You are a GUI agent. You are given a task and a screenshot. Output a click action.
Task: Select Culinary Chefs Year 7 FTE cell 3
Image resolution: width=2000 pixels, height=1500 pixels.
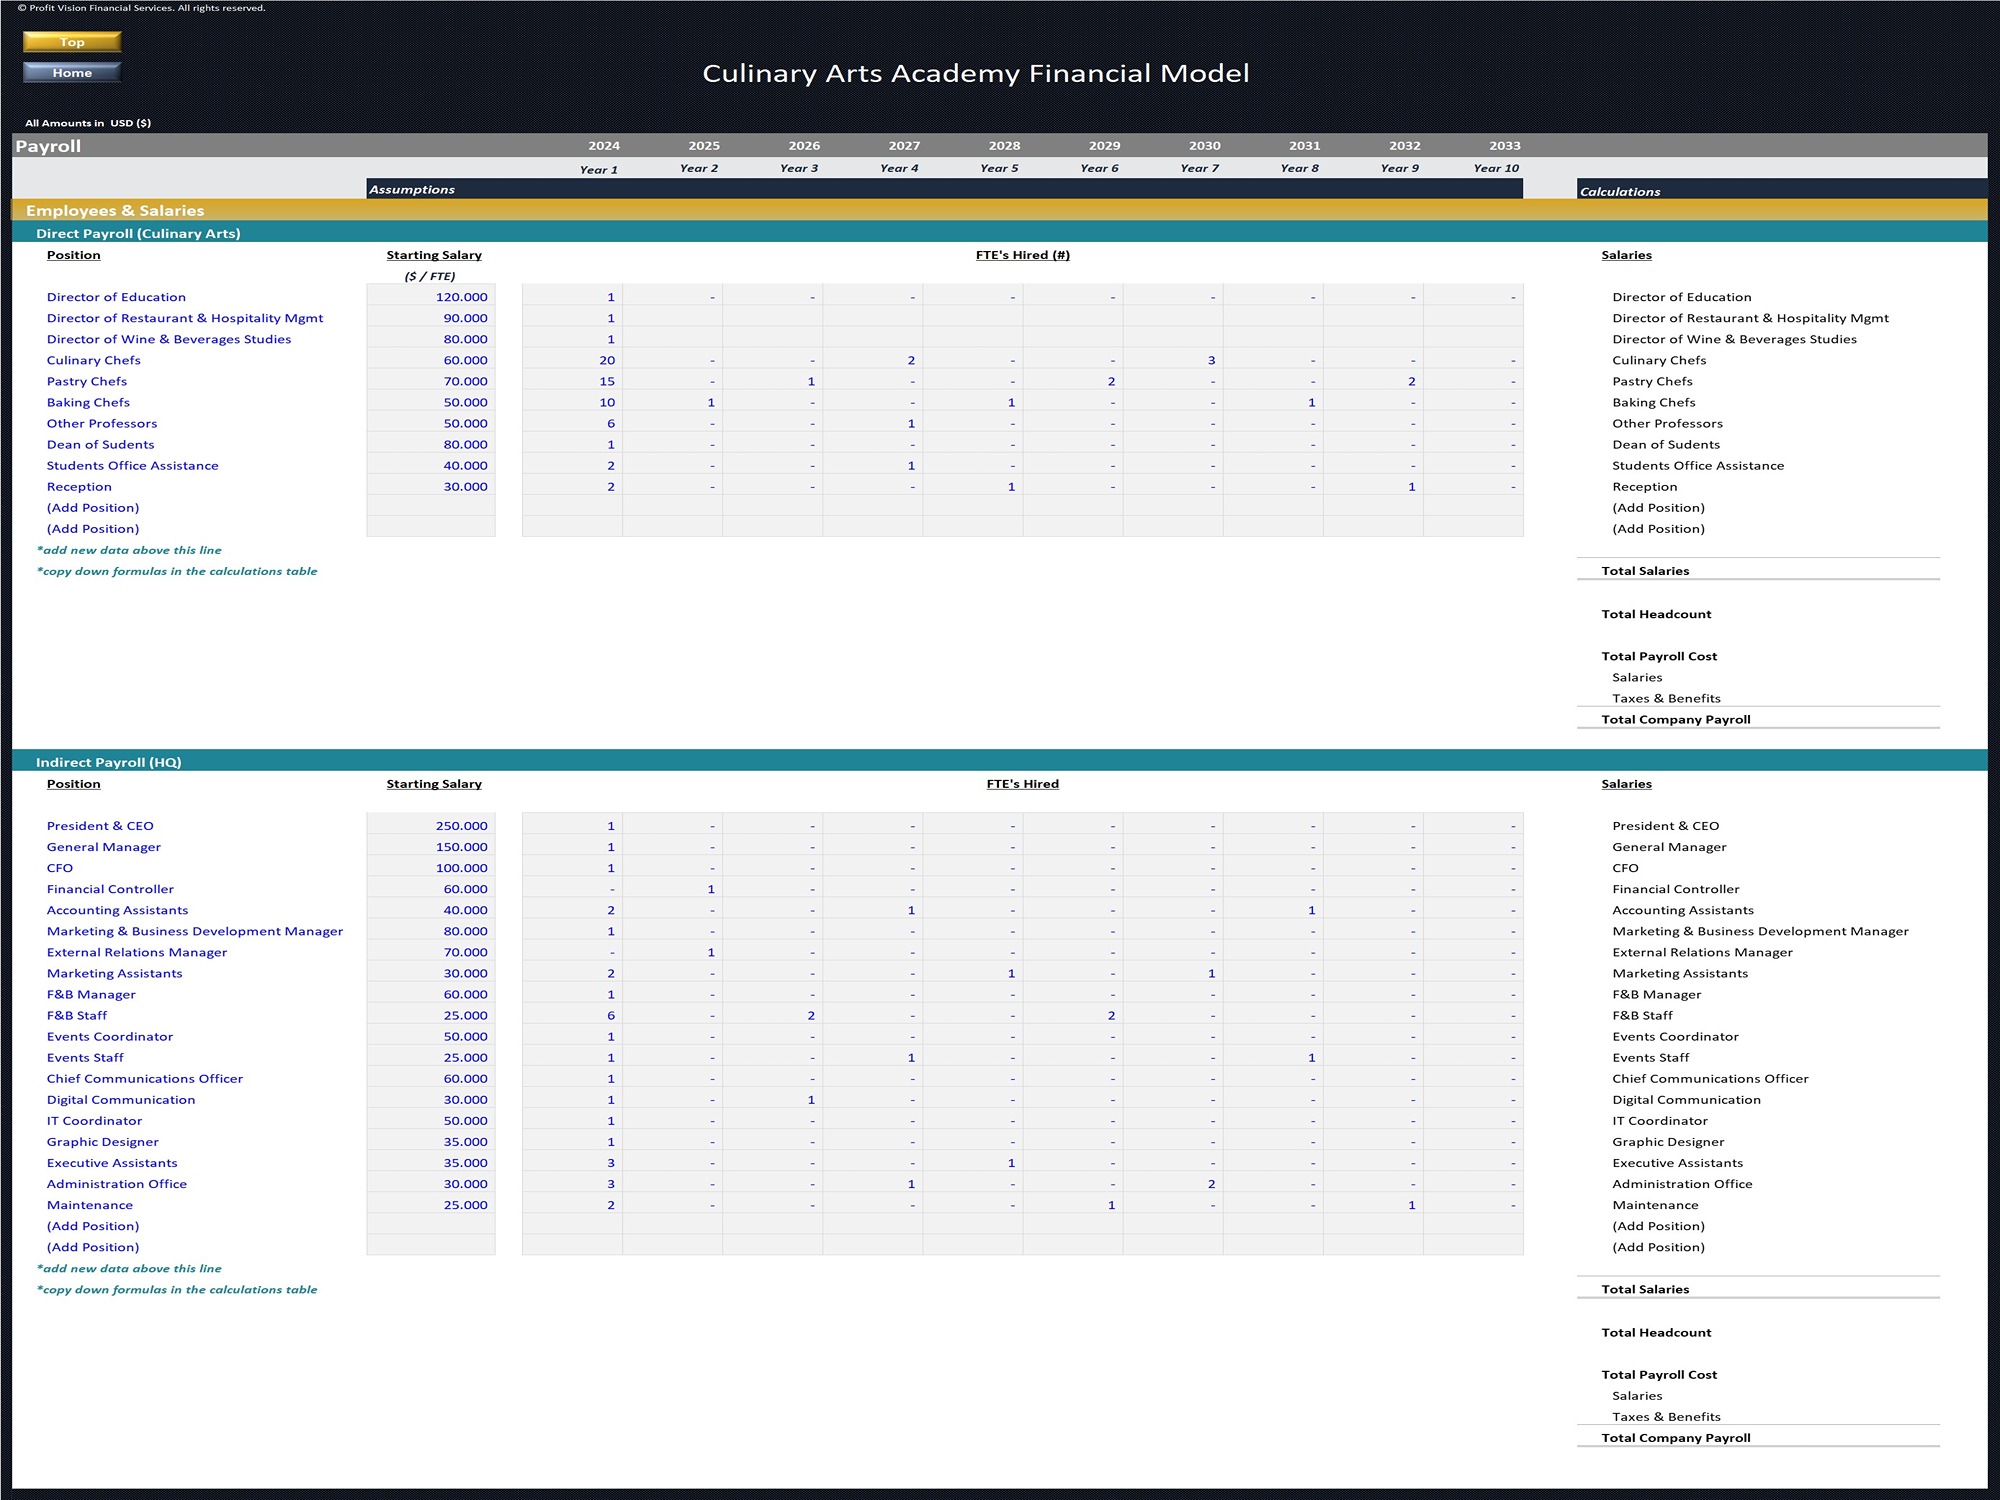coord(1173,360)
